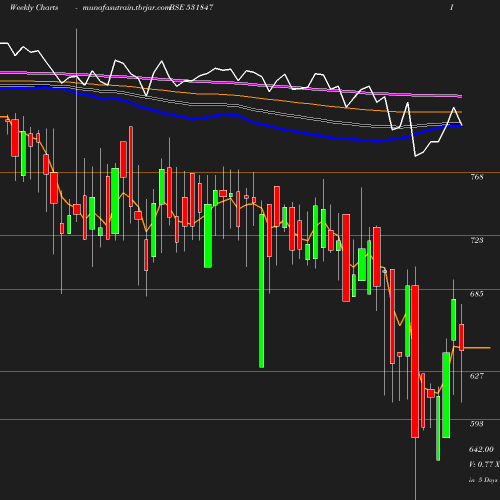This screenshot has width=500, height=500.
Task: Click the 593 price level label
Action: (477, 424)
